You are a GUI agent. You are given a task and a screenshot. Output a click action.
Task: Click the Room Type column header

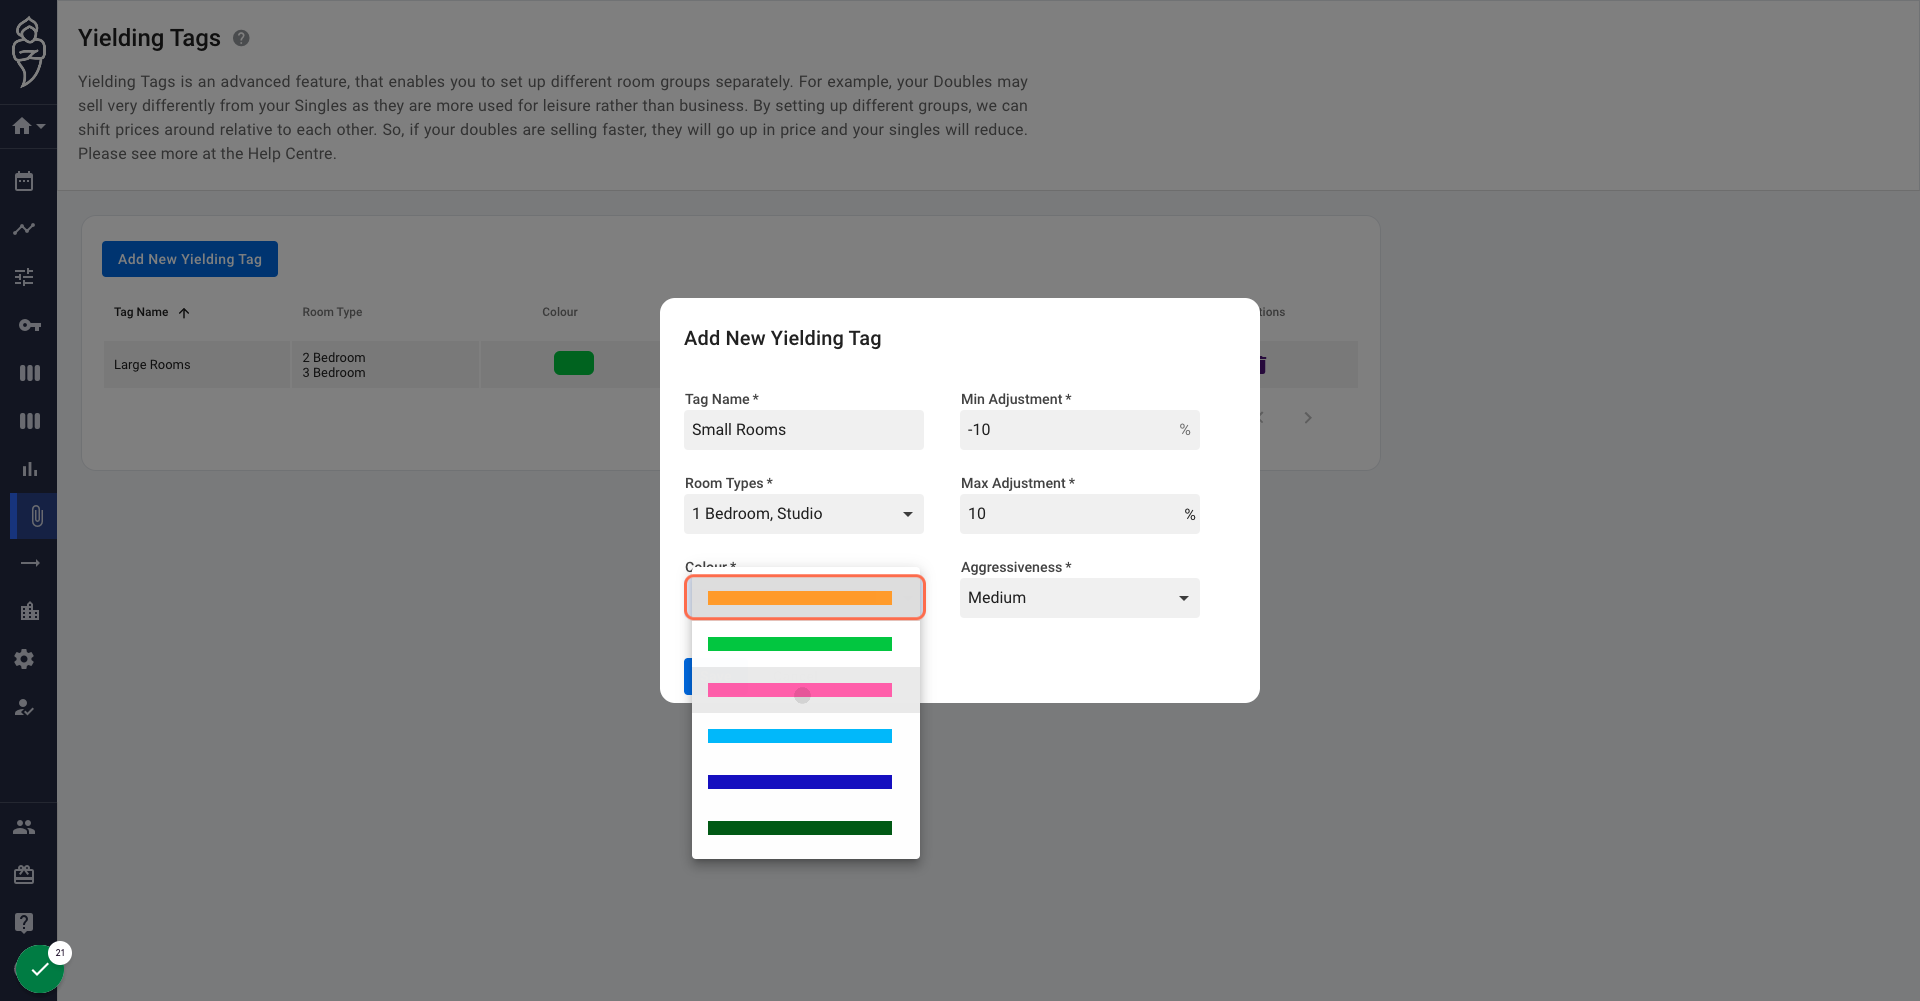click(332, 312)
